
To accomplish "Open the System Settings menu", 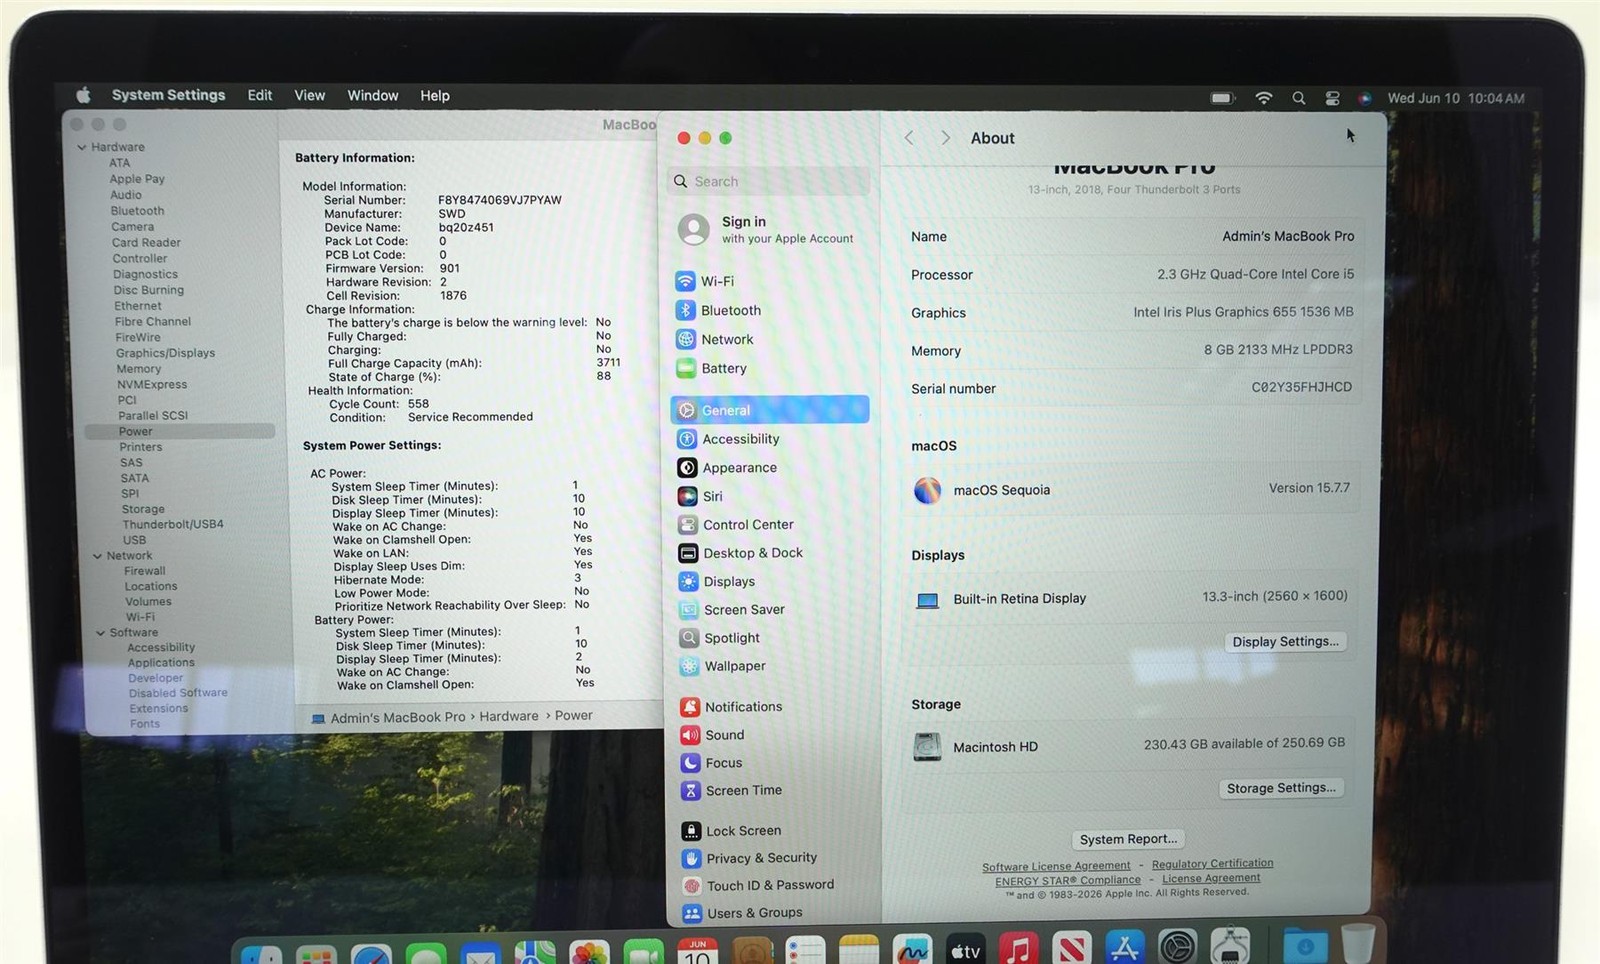I will pos(168,95).
